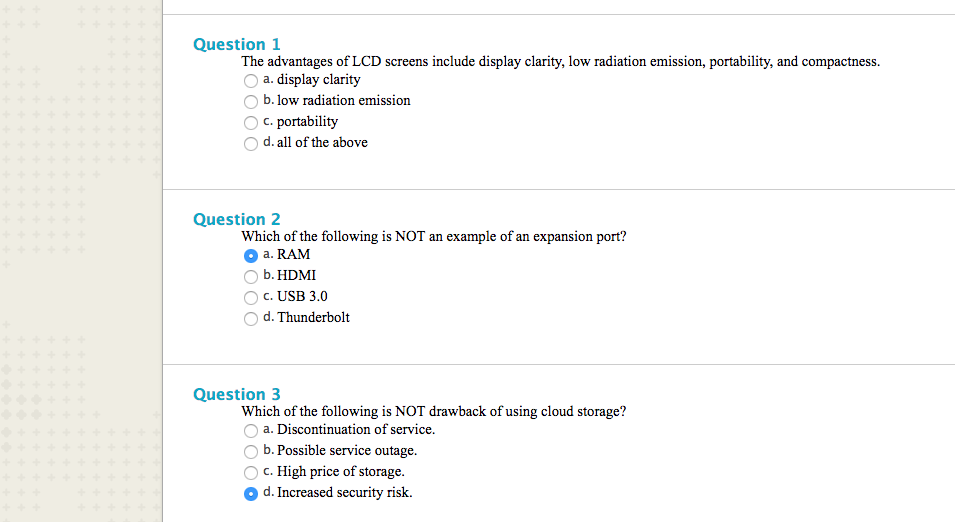Click the 'all of the above' label text
The width and height of the screenshot is (955, 522).
click(322, 142)
